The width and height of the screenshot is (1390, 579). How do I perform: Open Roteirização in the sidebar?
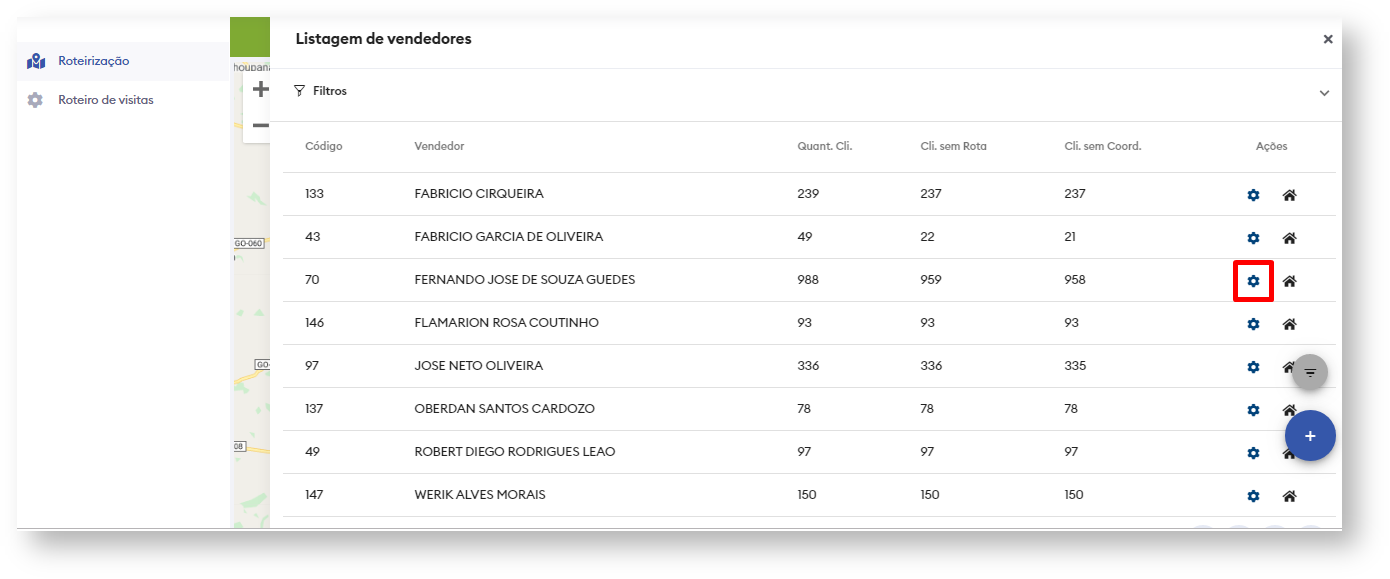(x=93, y=61)
